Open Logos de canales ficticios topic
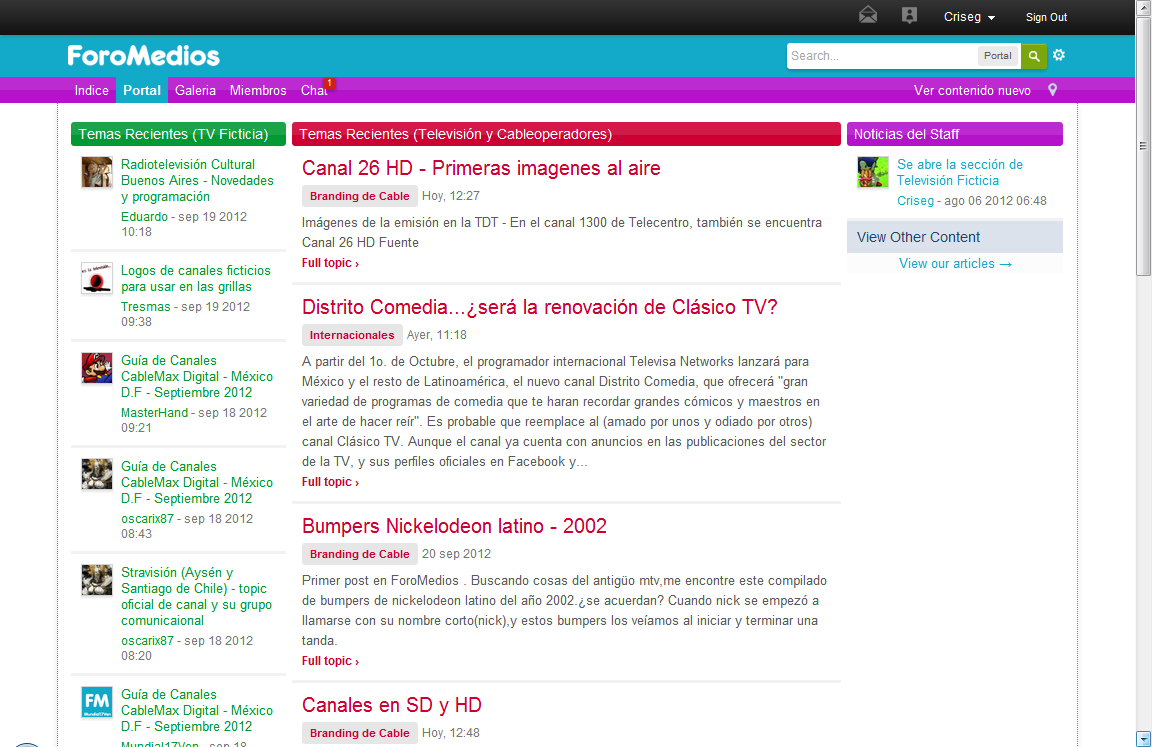Viewport: 1152px width, 747px height. click(x=195, y=278)
